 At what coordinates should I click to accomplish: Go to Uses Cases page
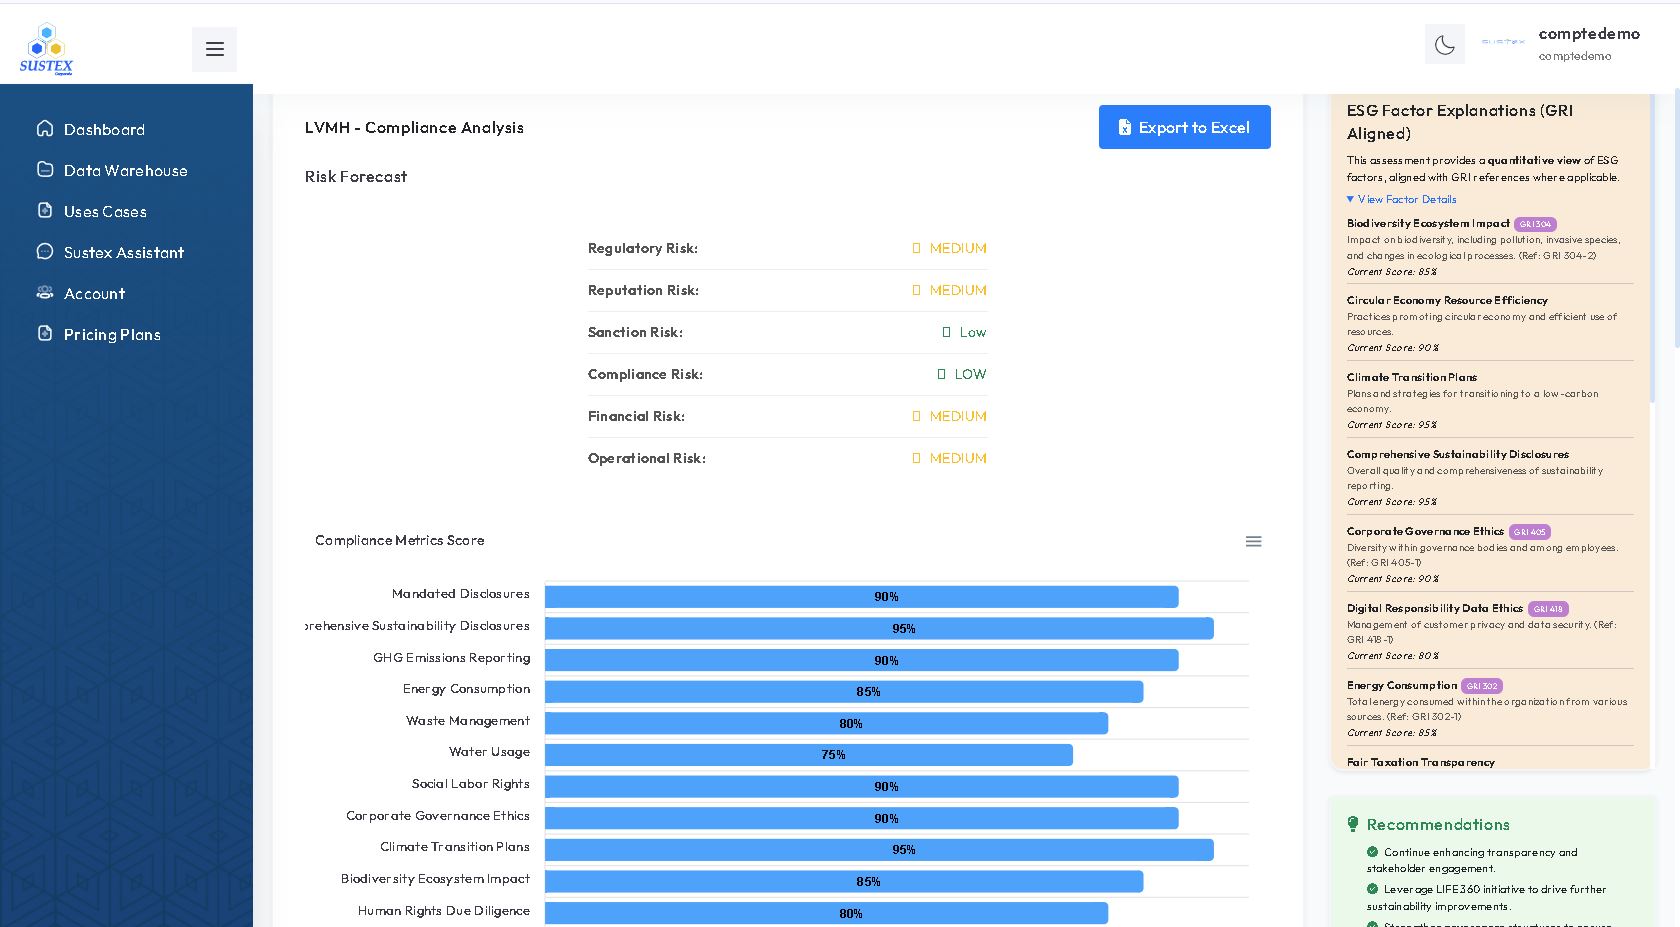105,212
